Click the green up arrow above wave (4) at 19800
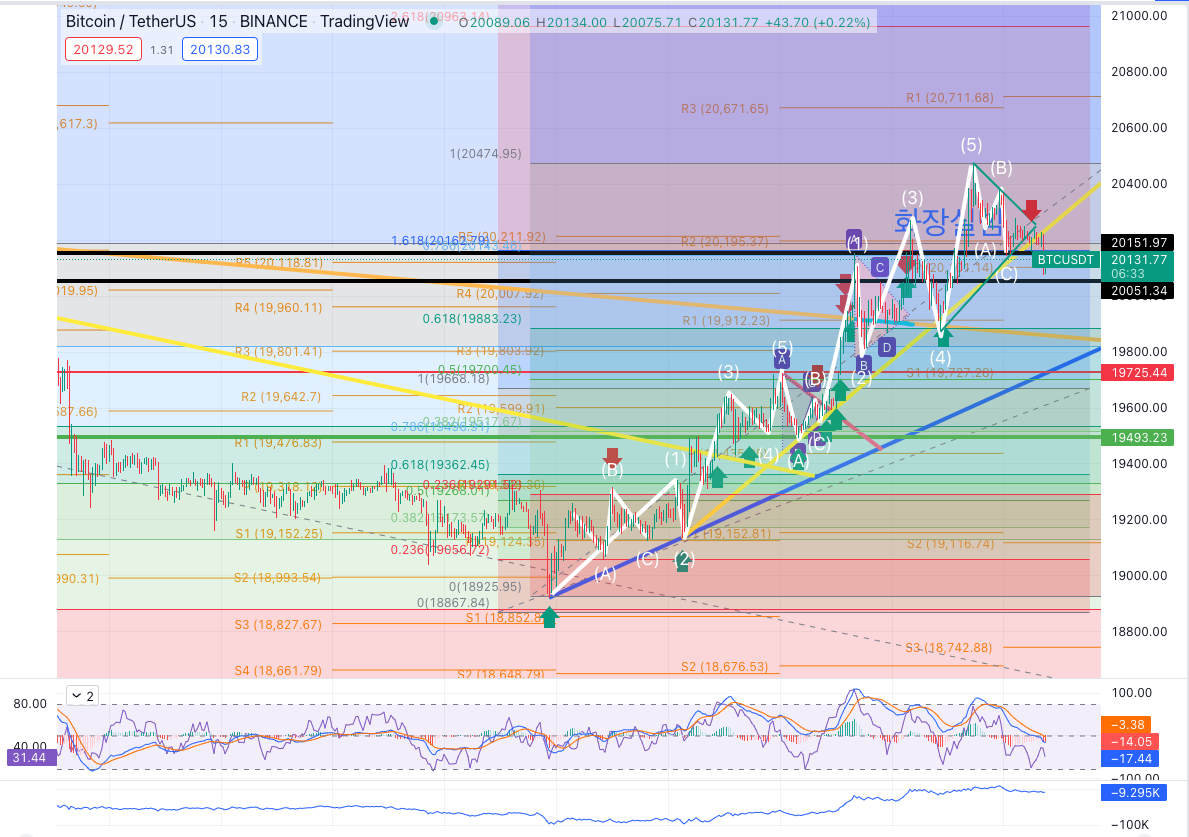 pyautogui.click(x=943, y=335)
